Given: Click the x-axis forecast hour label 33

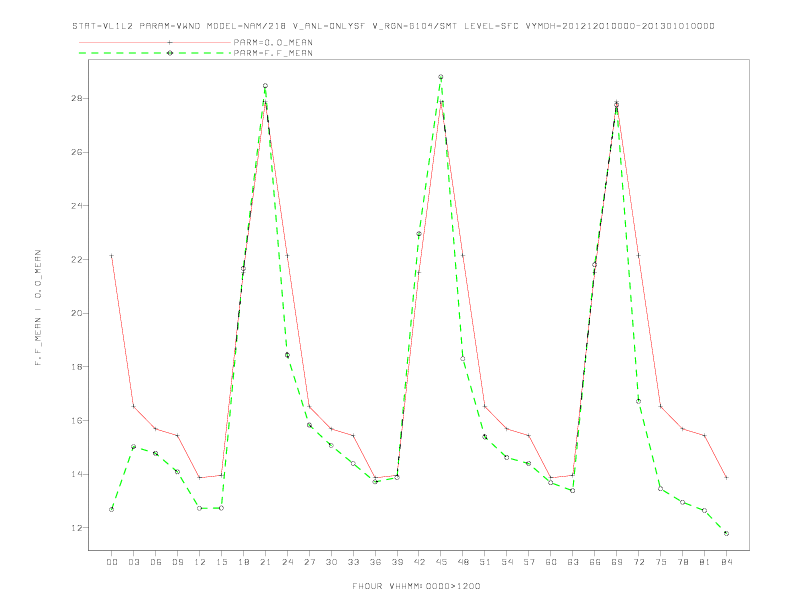Looking at the screenshot, I should pos(353,562).
